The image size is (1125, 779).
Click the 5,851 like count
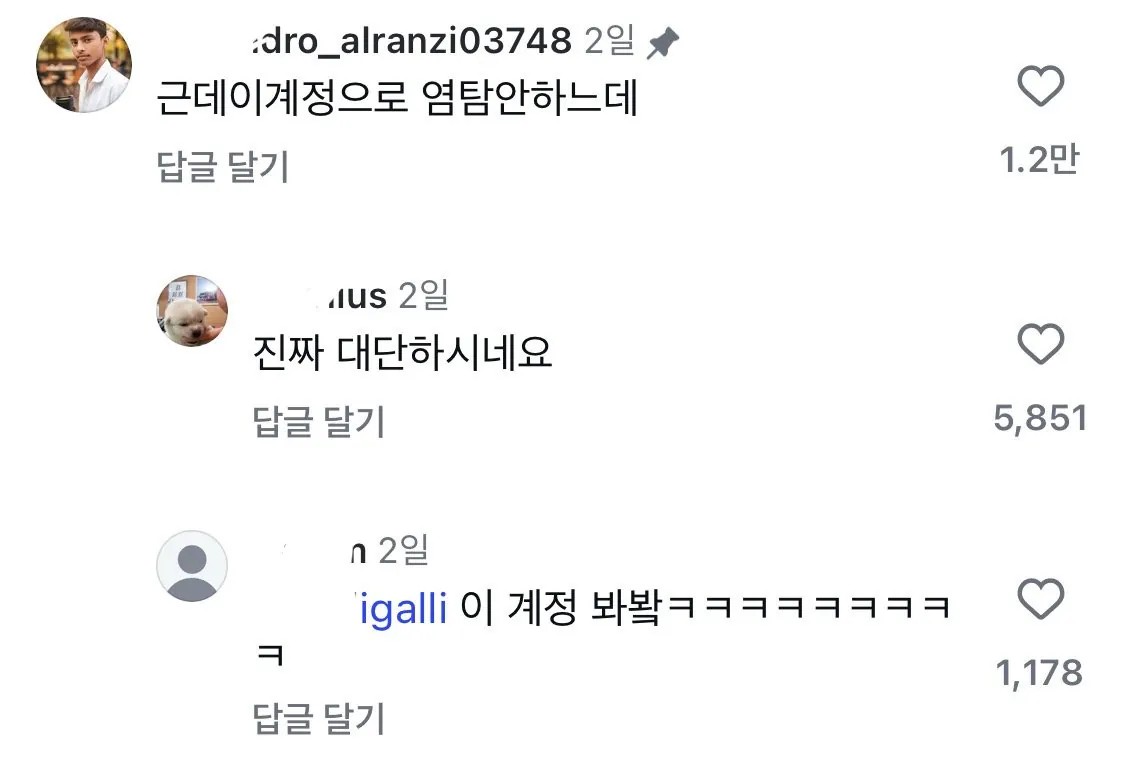(1040, 417)
